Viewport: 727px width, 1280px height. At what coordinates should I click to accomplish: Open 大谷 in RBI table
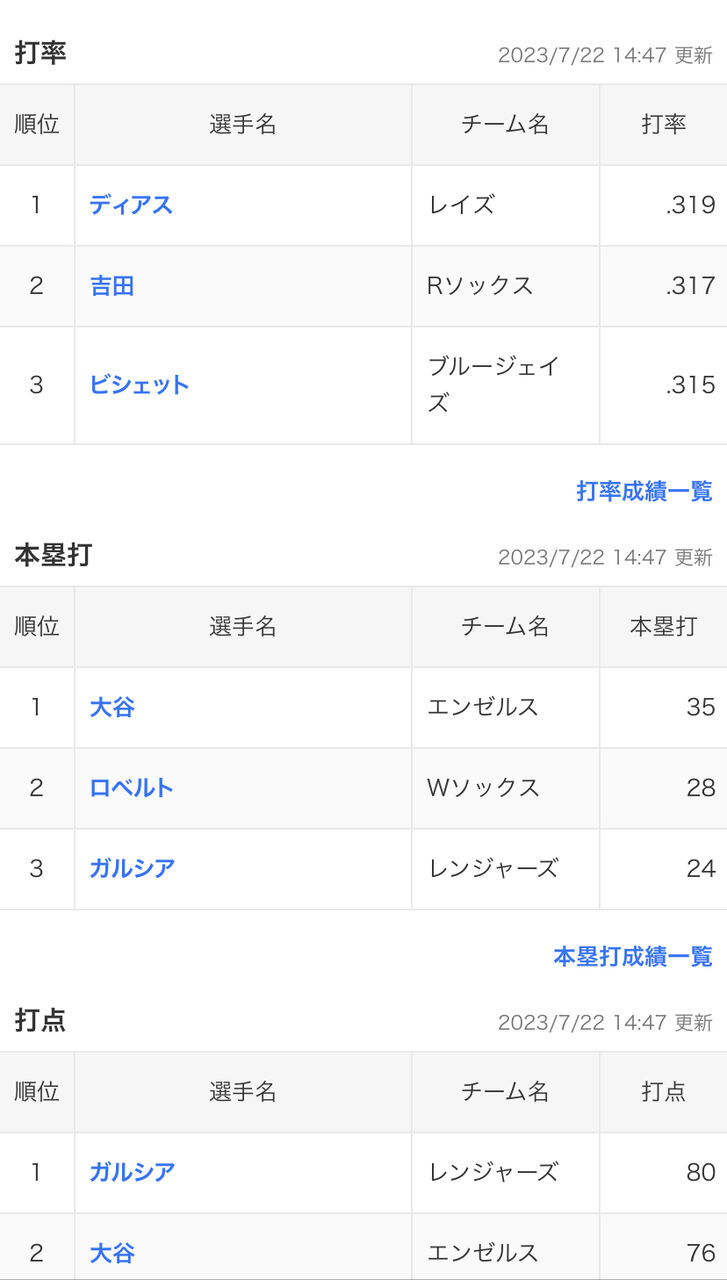pos(112,1252)
